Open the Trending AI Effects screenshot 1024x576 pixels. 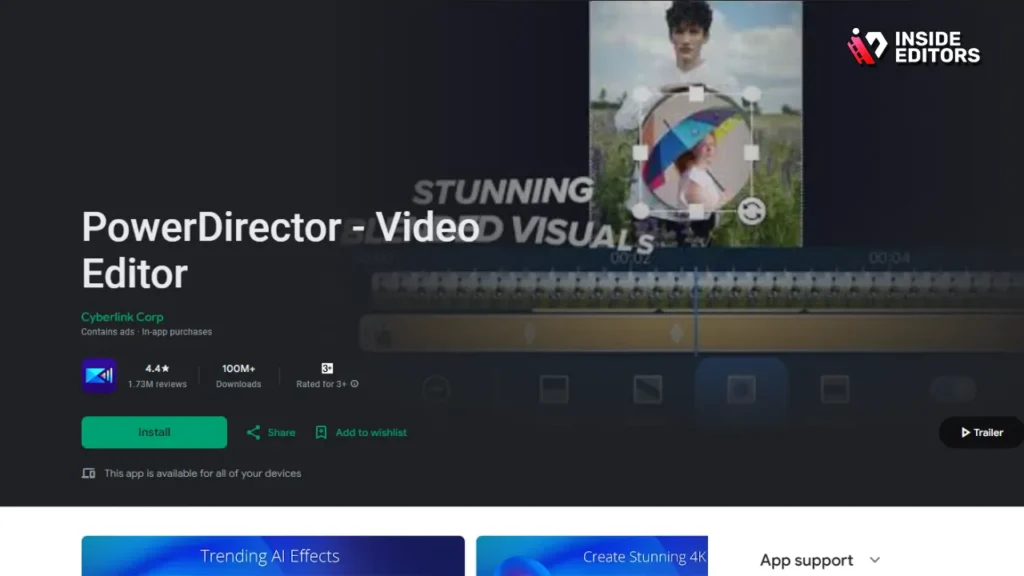point(273,556)
